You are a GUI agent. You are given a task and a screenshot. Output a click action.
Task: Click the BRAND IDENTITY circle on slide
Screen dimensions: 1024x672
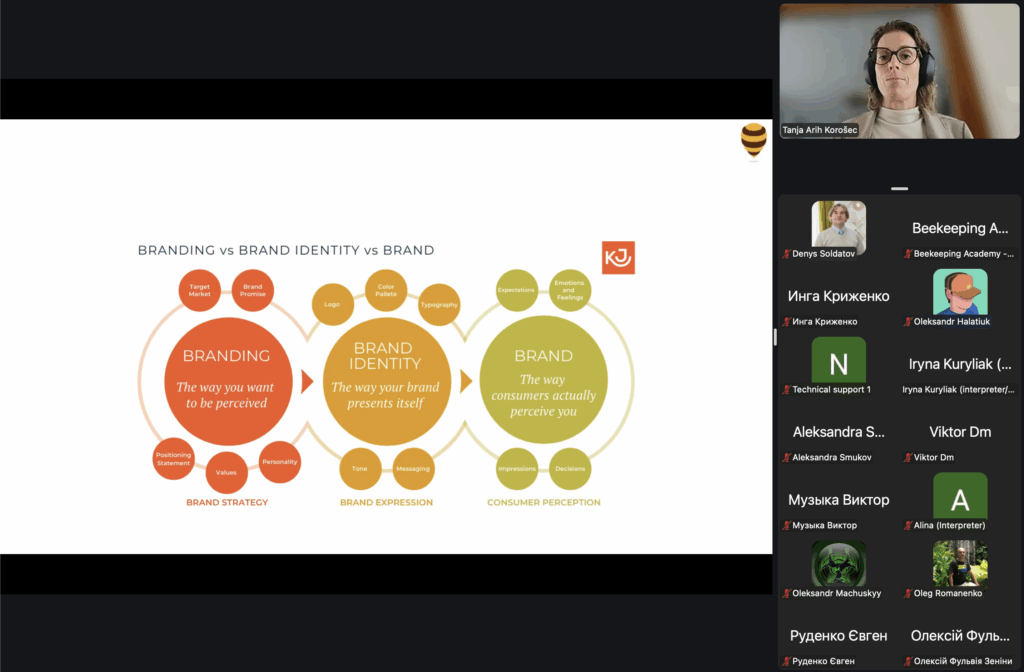pos(386,381)
